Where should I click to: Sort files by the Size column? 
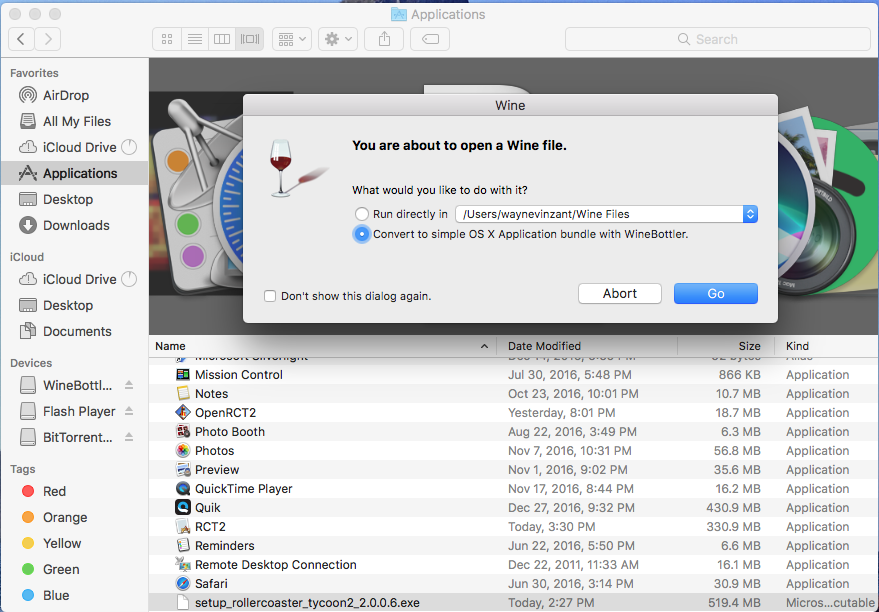pyautogui.click(x=726, y=346)
